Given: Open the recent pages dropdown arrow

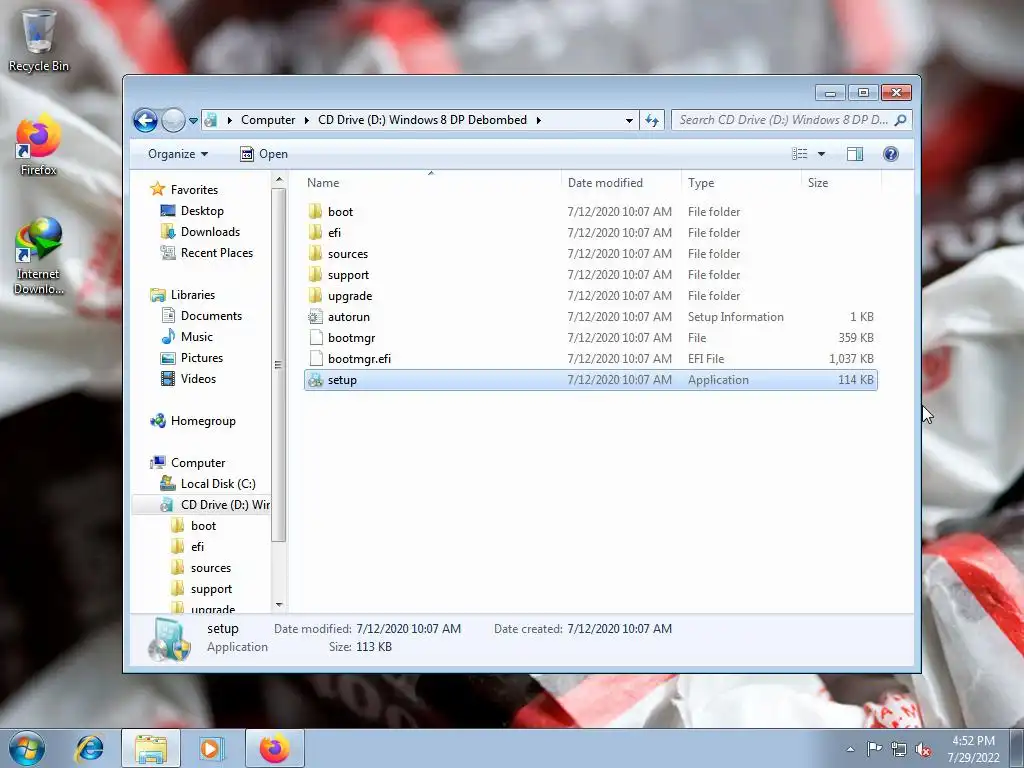Looking at the screenshot, I should 193,121.
